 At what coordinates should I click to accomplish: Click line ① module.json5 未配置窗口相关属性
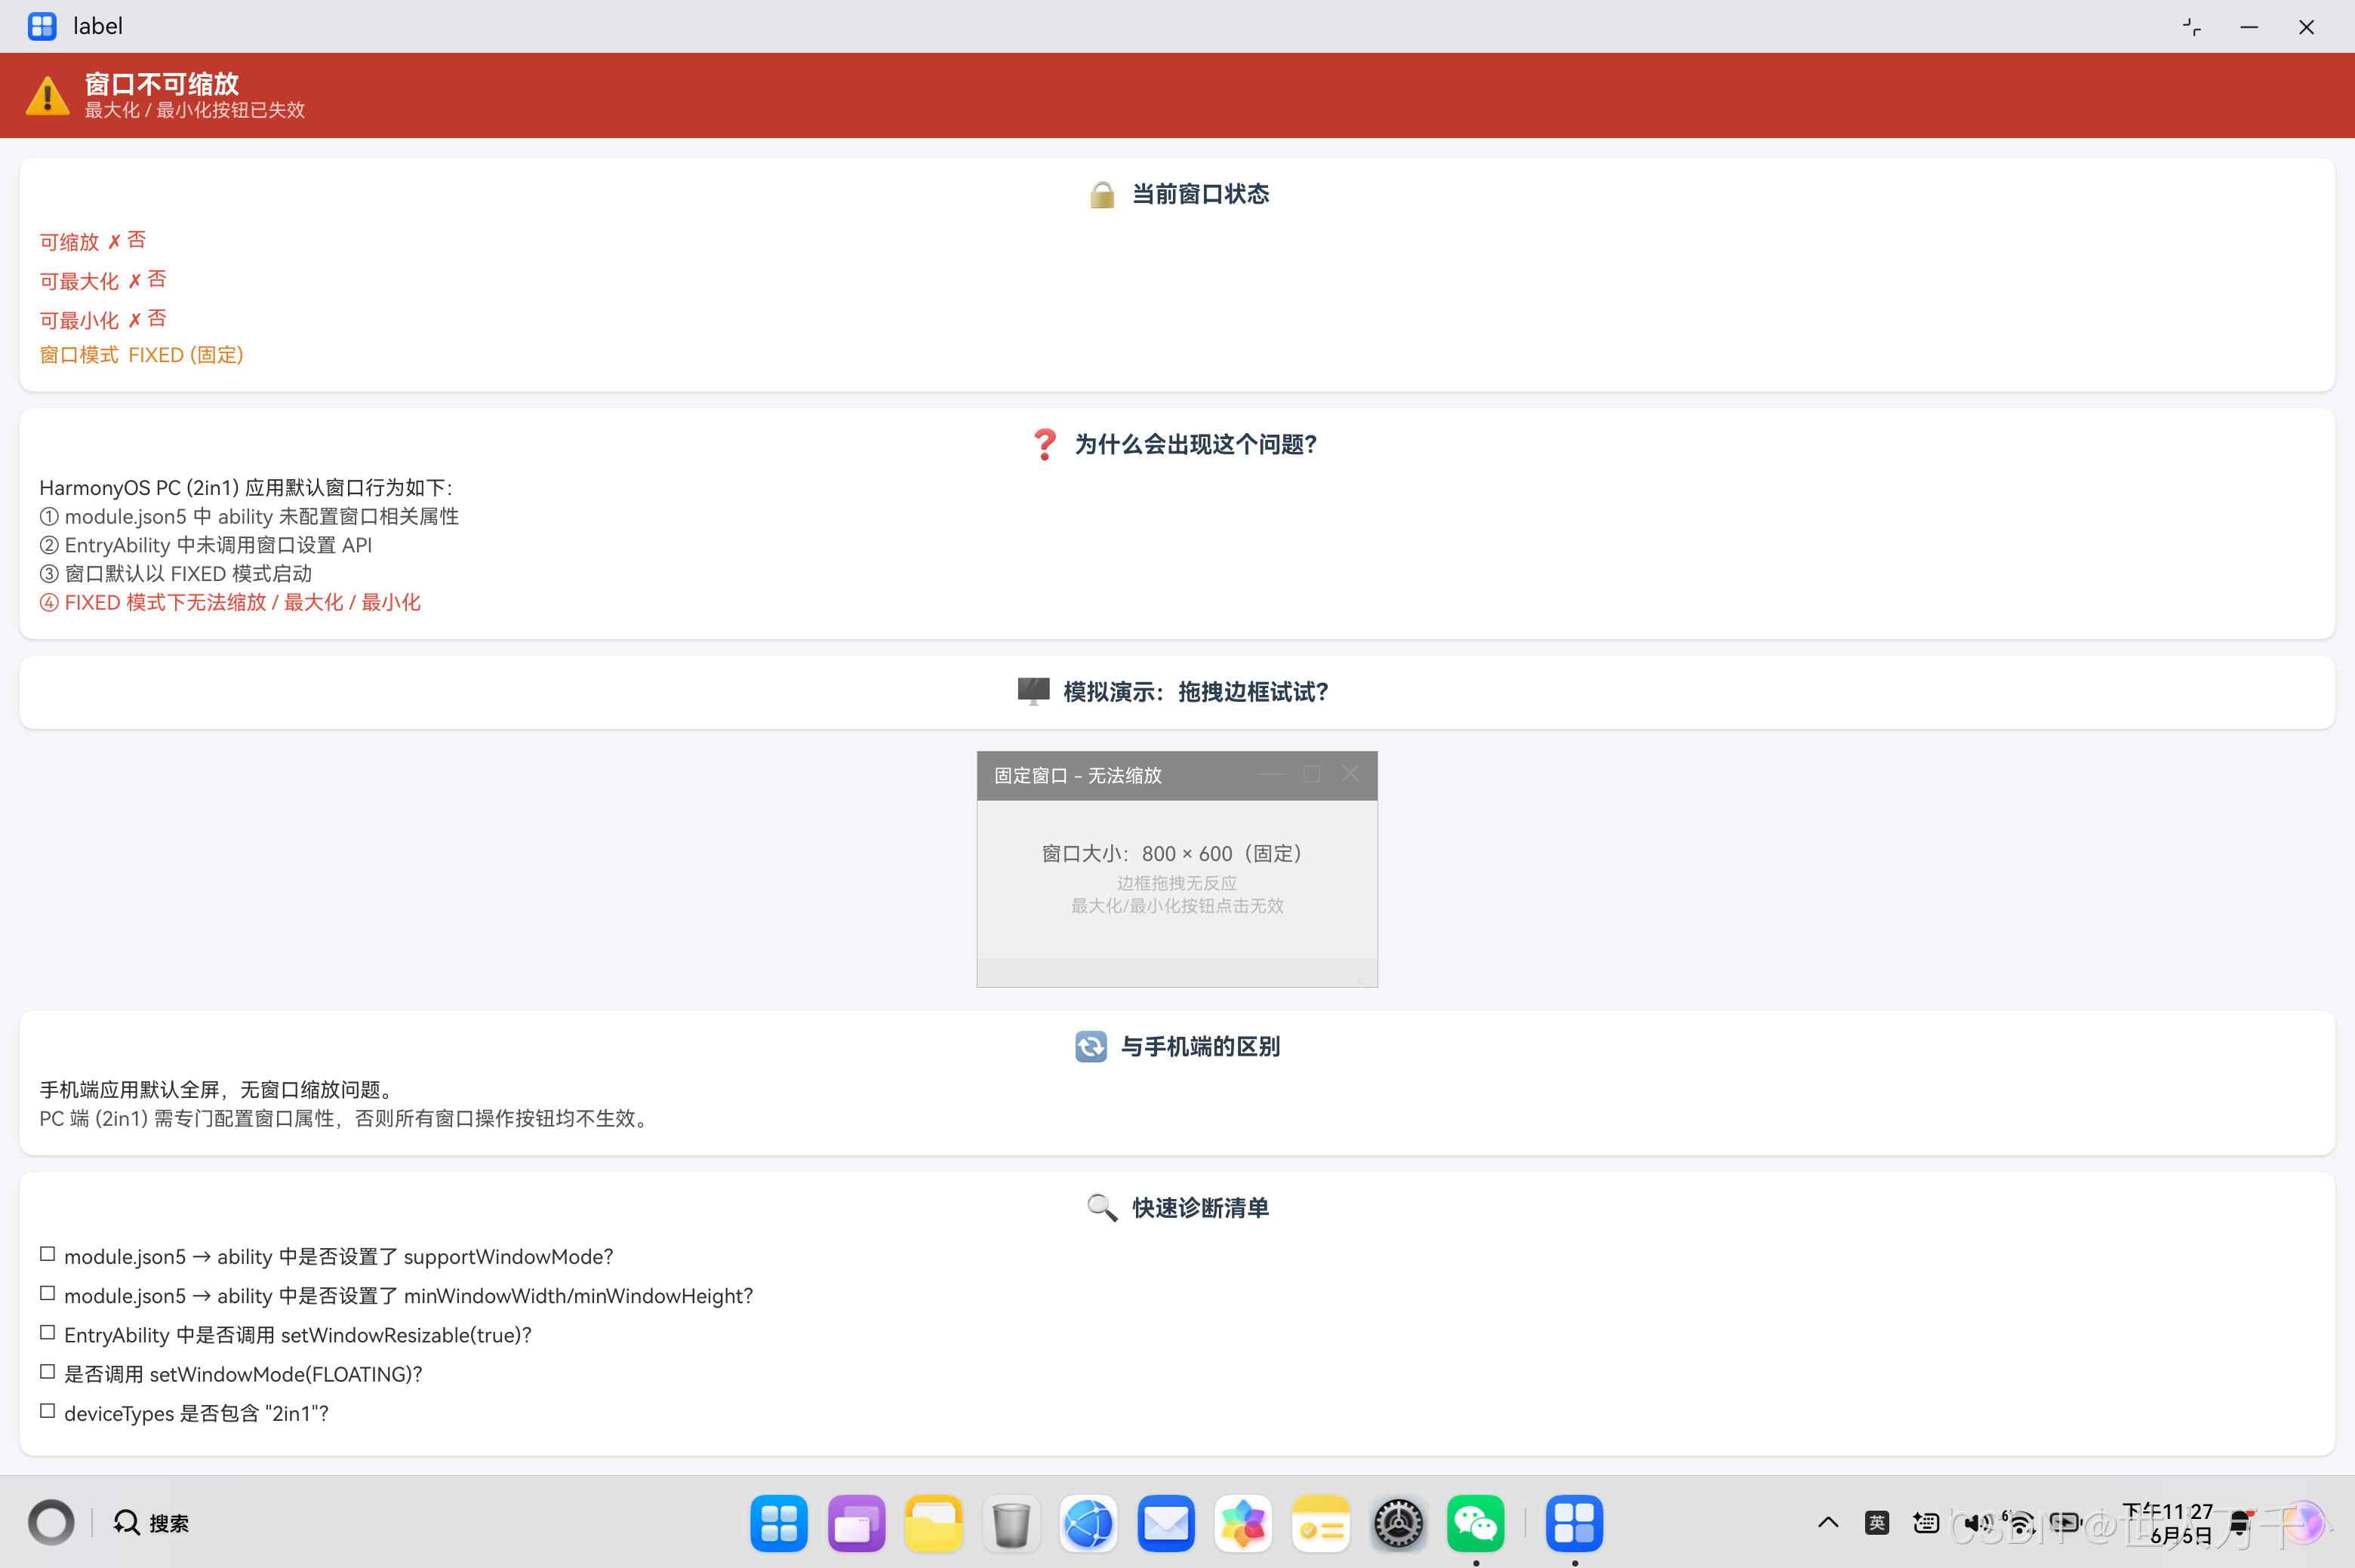click(x=249, y=516)
